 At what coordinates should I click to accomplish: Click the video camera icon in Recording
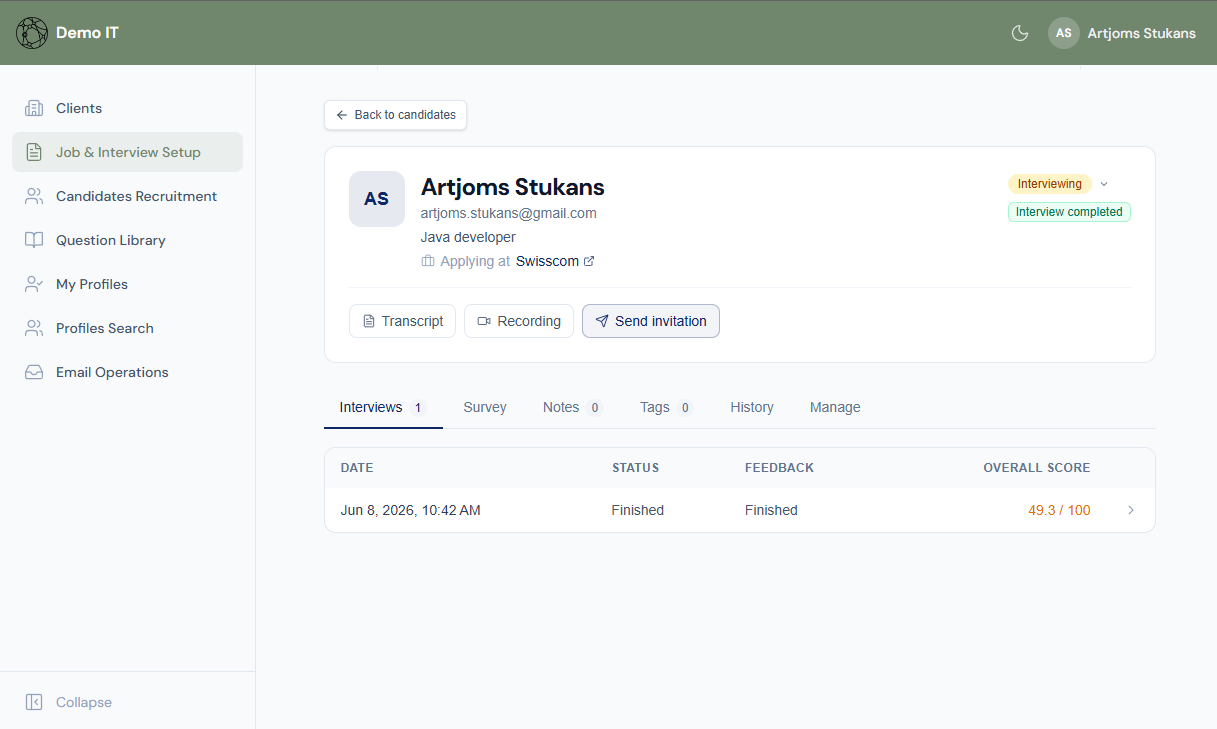[484, 321]
